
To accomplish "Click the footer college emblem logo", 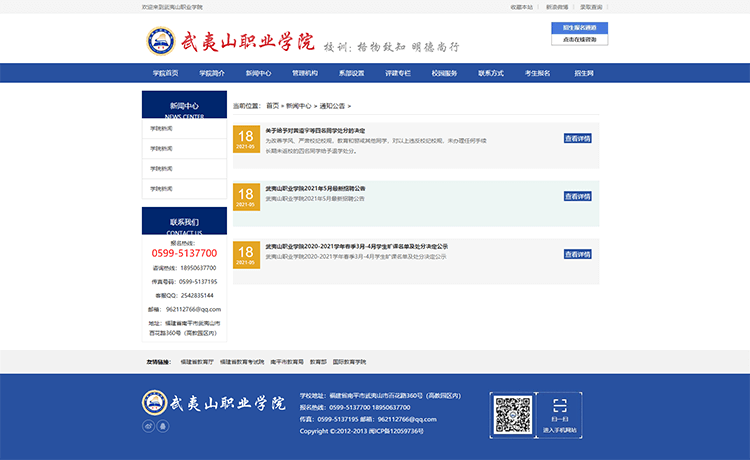I will coord(155,402).
